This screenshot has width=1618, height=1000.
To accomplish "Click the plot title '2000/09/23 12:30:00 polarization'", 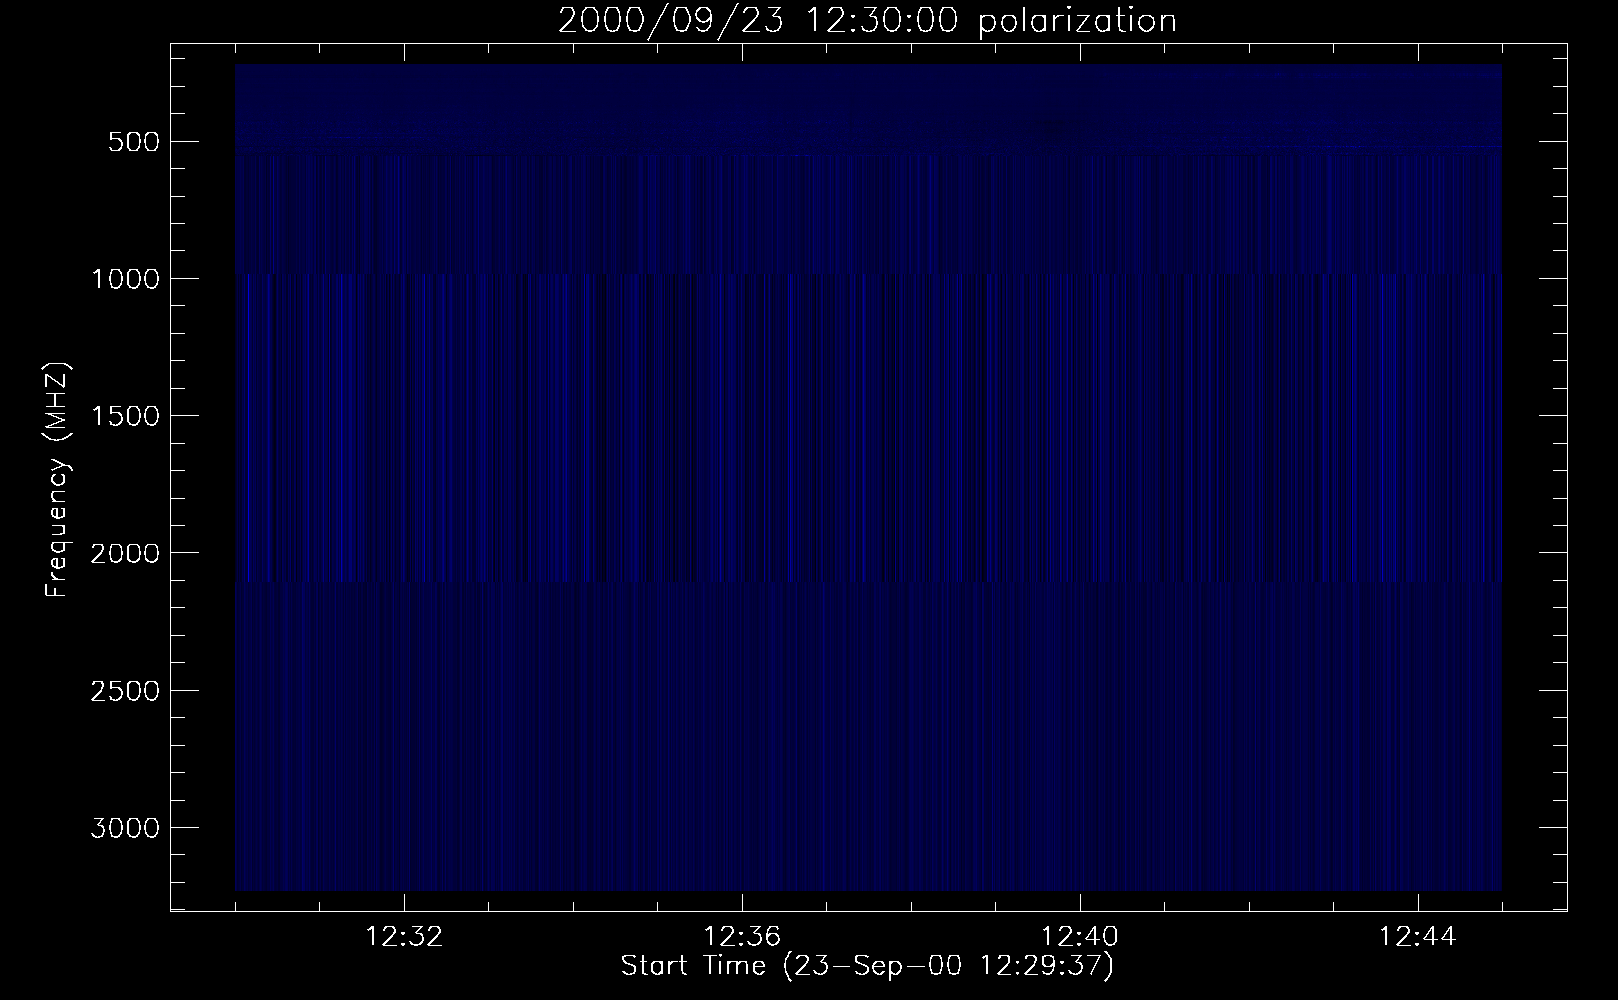I will click(867, 21).
